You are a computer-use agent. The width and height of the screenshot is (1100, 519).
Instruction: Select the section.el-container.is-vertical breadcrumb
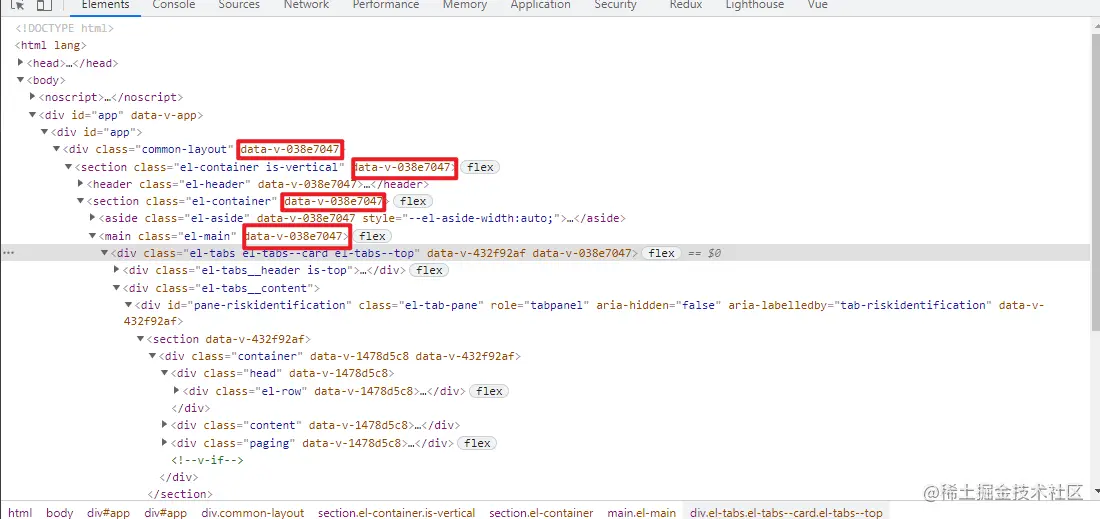coord(396,513)
